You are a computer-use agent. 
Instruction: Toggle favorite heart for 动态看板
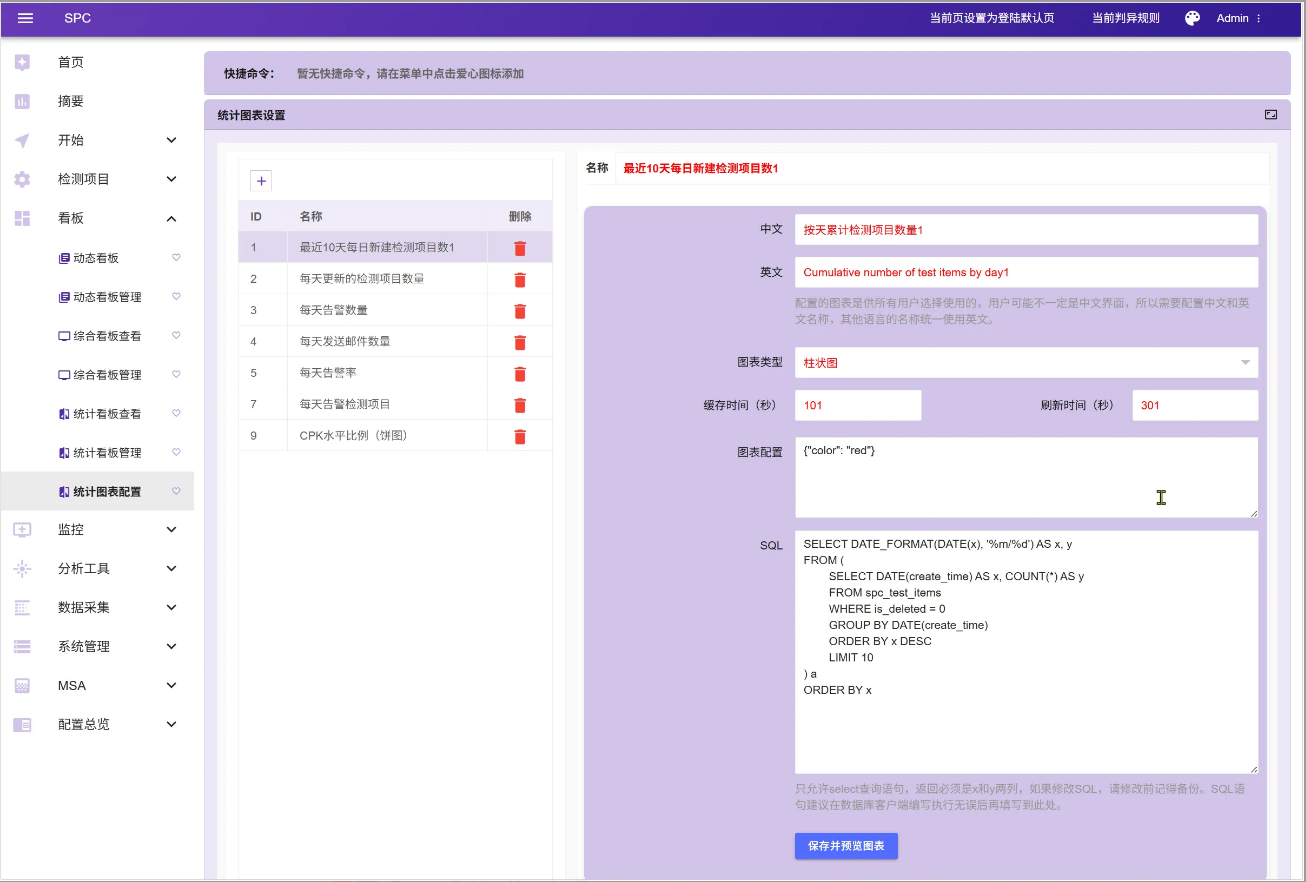pos(176,258)
